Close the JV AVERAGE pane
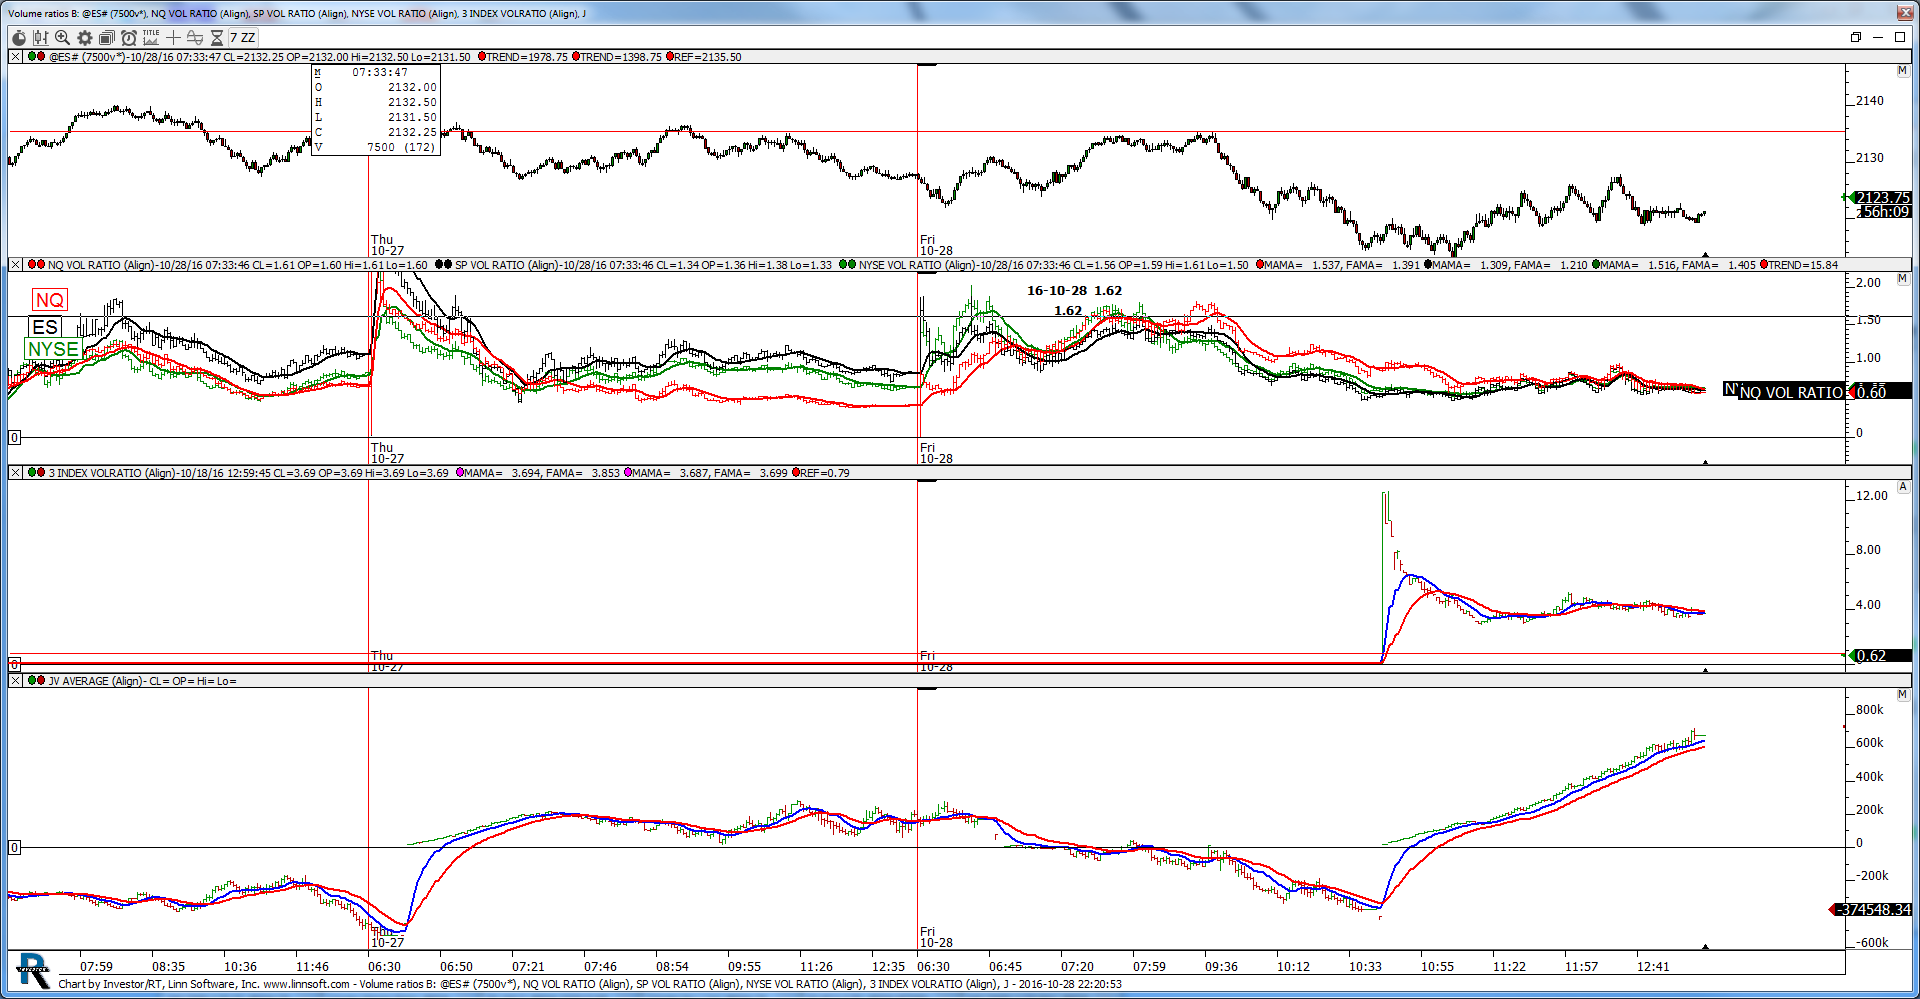This screenshot has width=1920, height=999. [x=15, y=681]
